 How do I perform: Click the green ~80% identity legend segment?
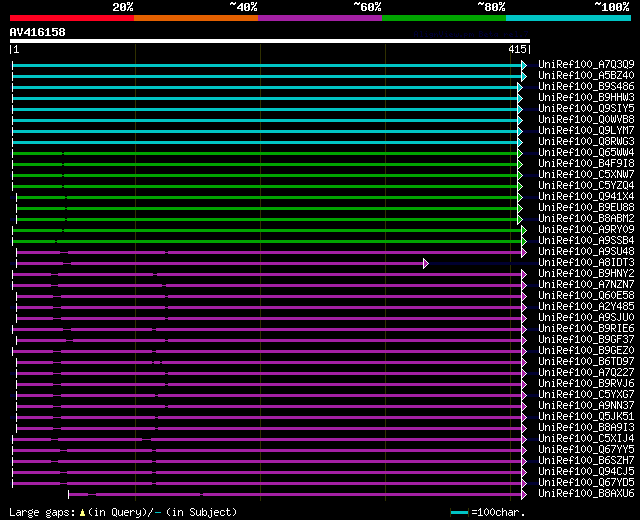[444, 18]
